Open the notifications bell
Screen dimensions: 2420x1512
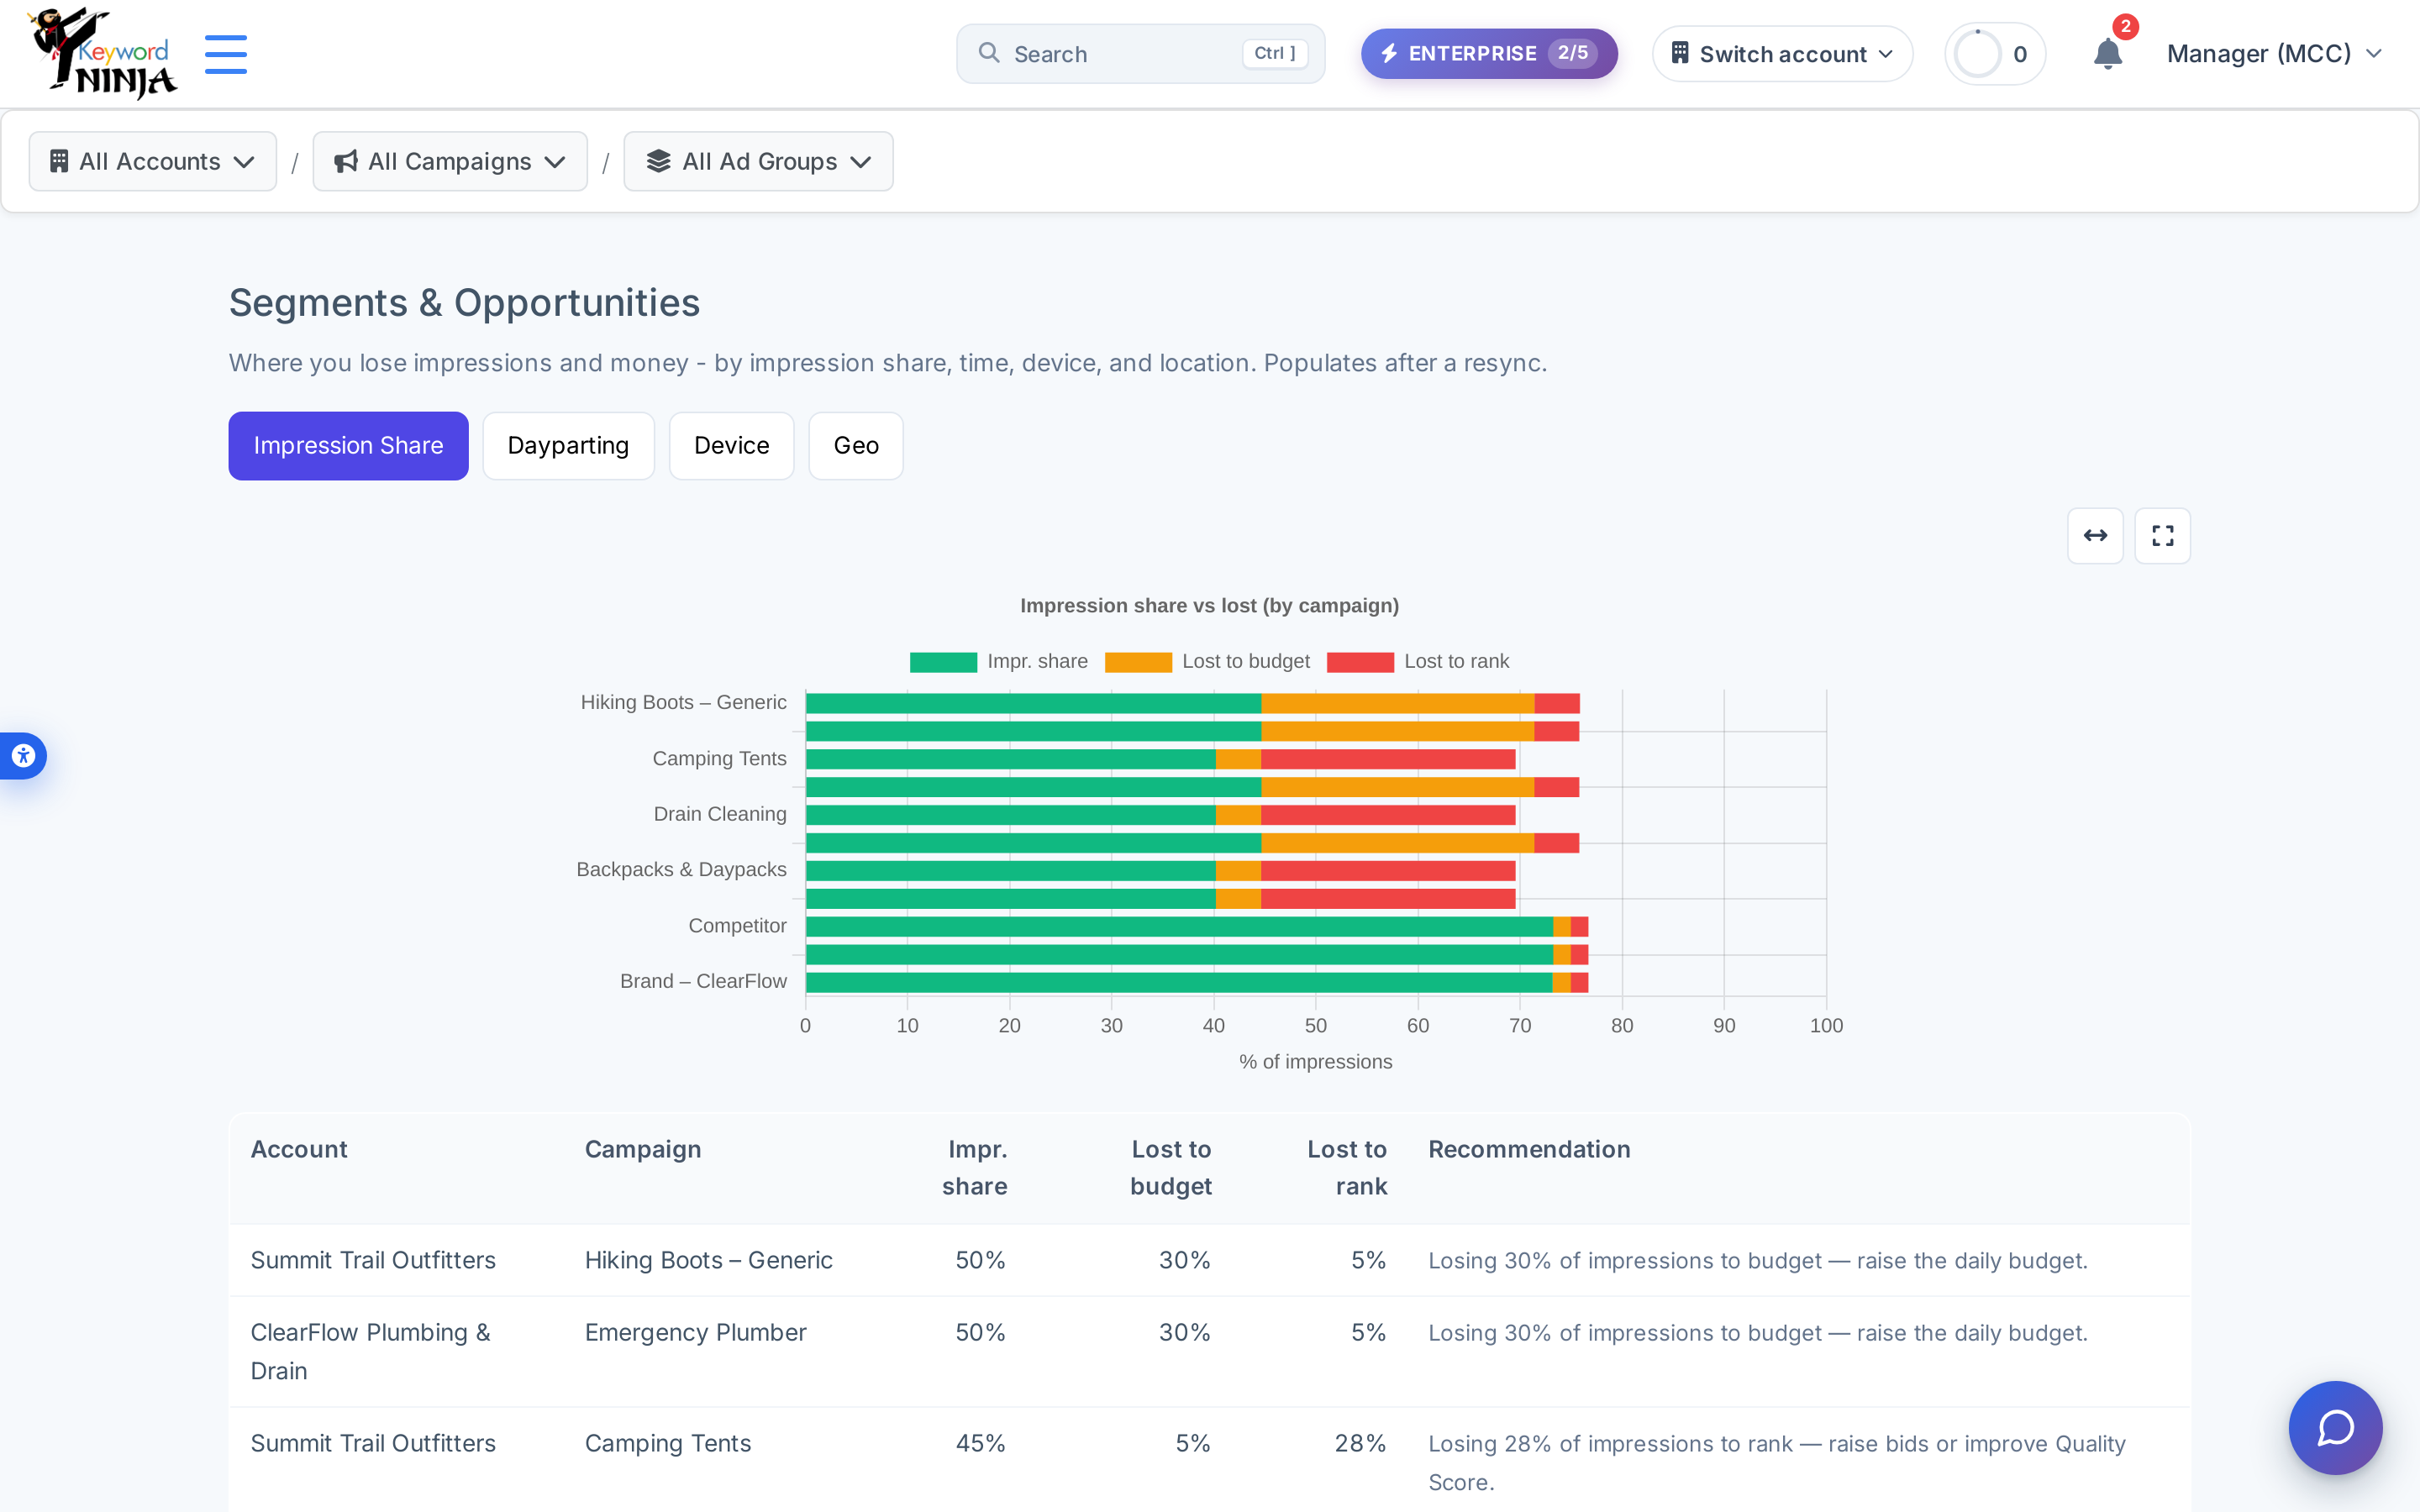point(2107,54)
